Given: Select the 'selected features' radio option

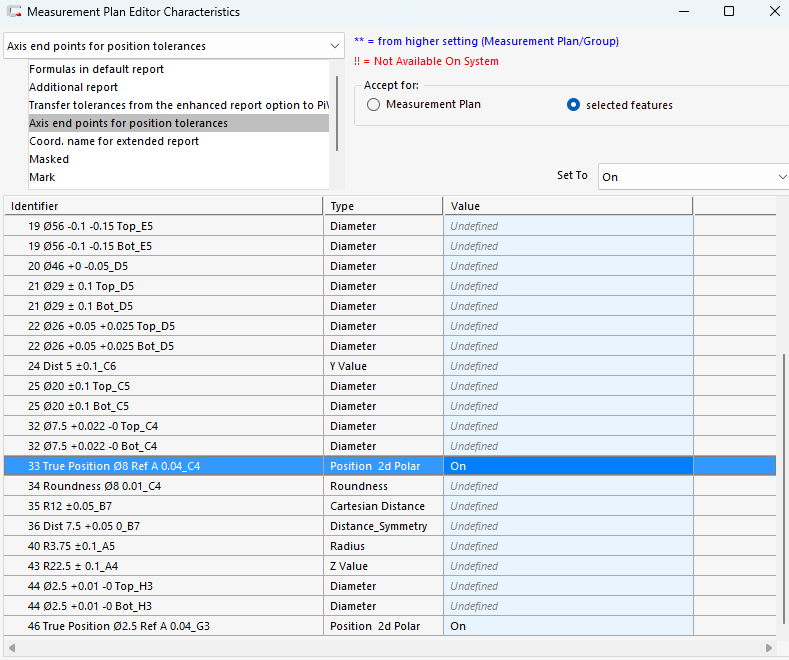Looking at the screenshot, I should 573,105.
